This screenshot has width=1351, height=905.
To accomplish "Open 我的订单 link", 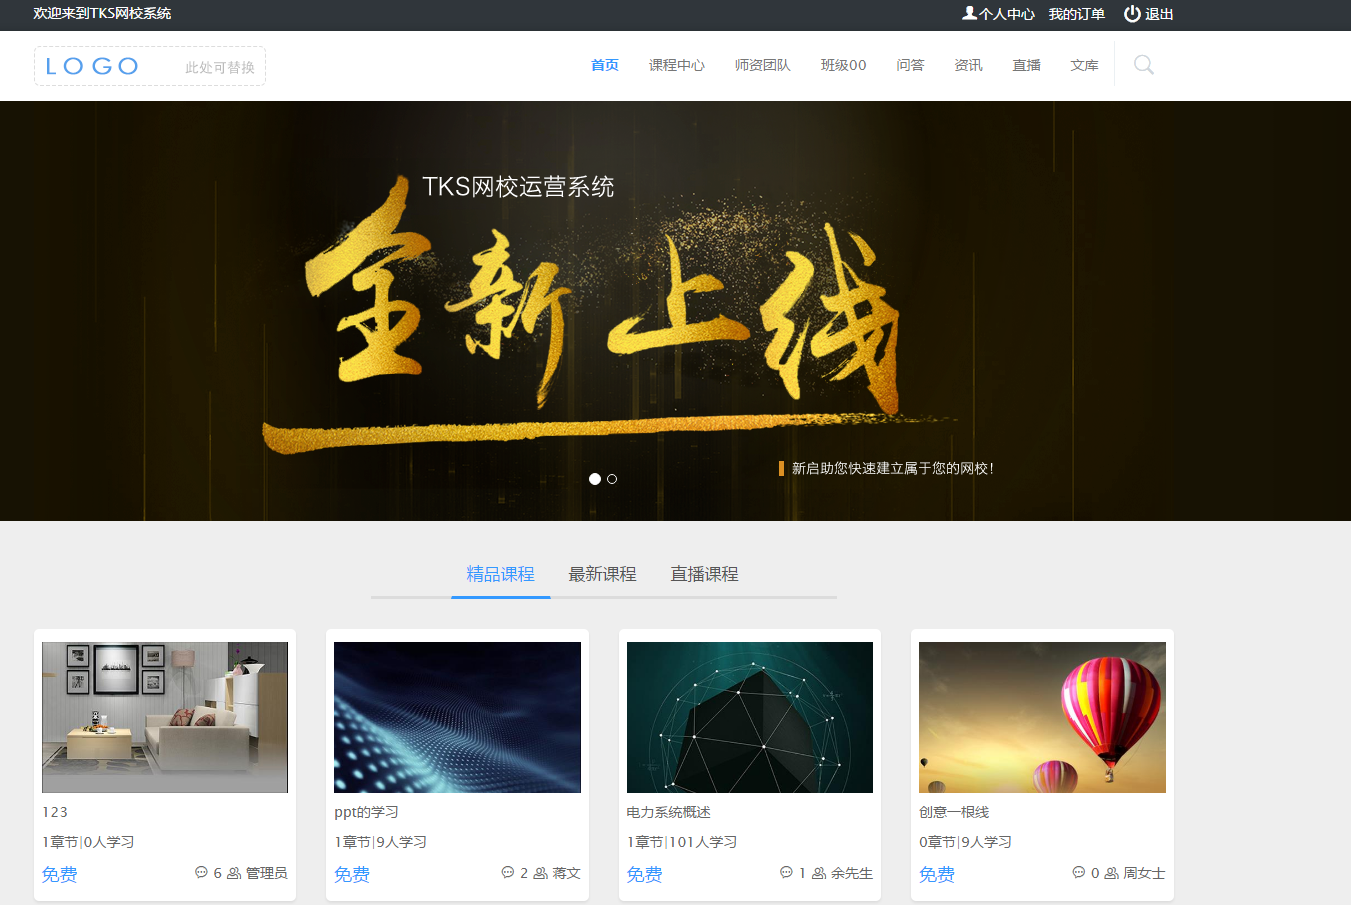I will pos(1077,14).
